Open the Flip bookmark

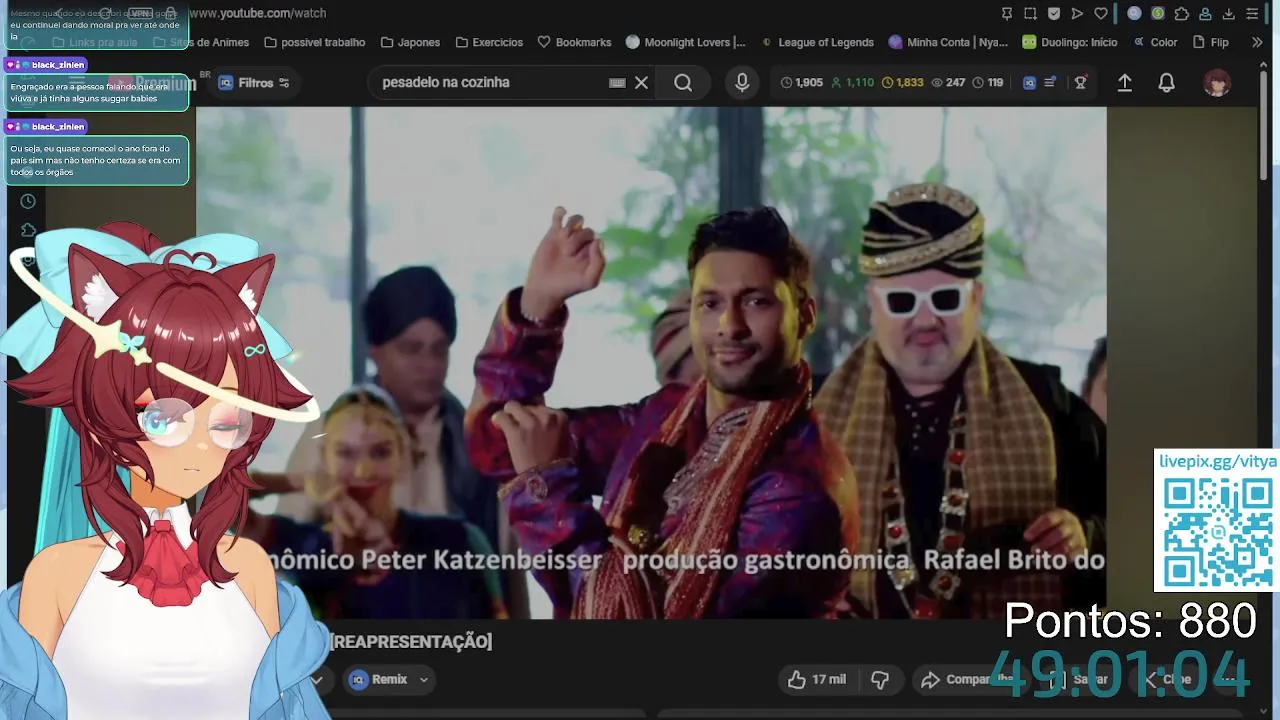(x=1210, y=42)
